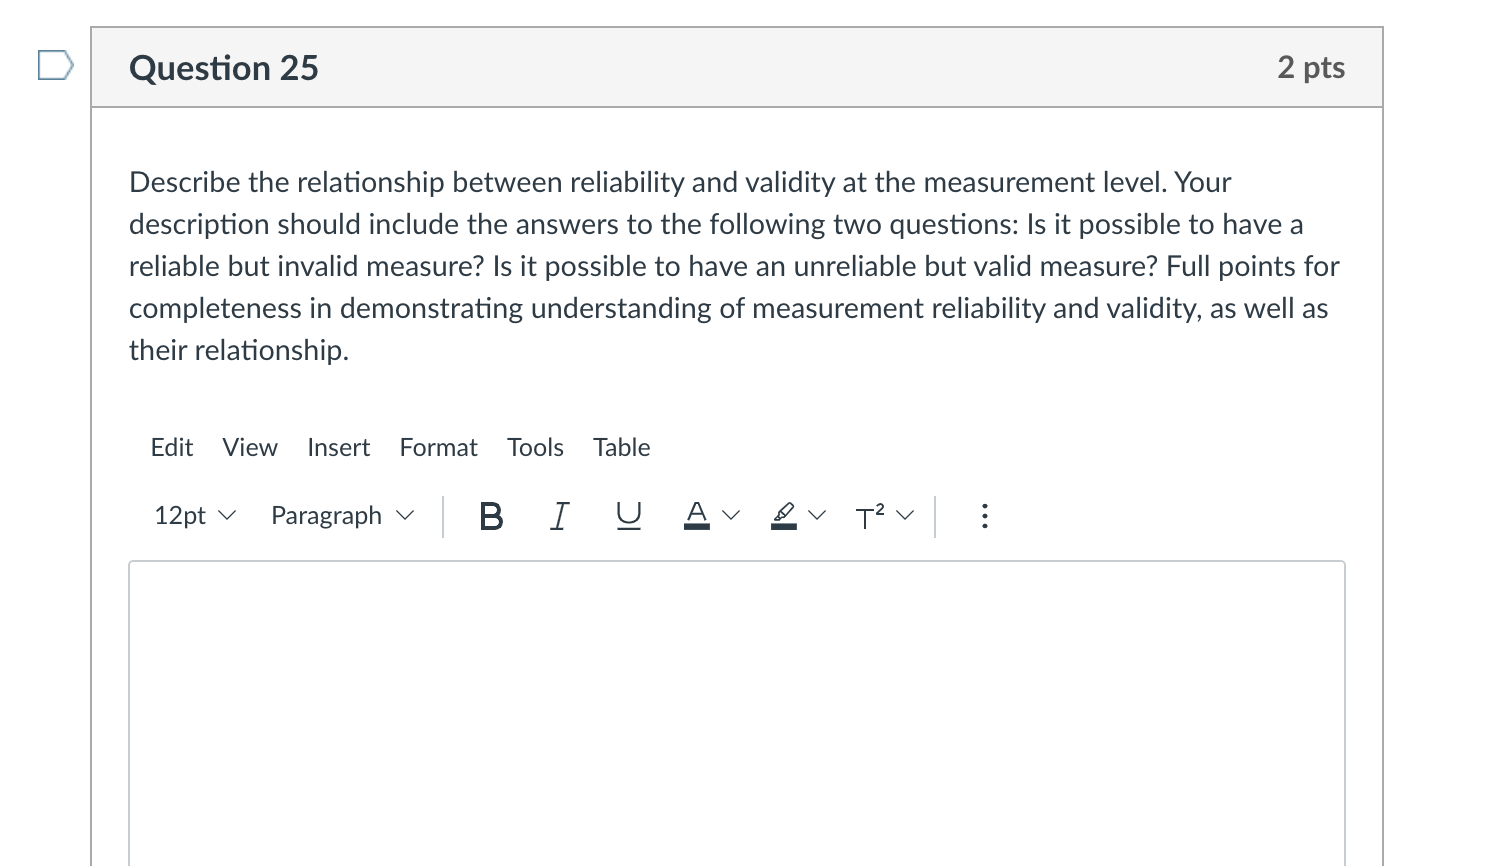Click the question prompt starting "Describe the relationship"
Viewport: 1490px width, 866px height.
point(735,266)
